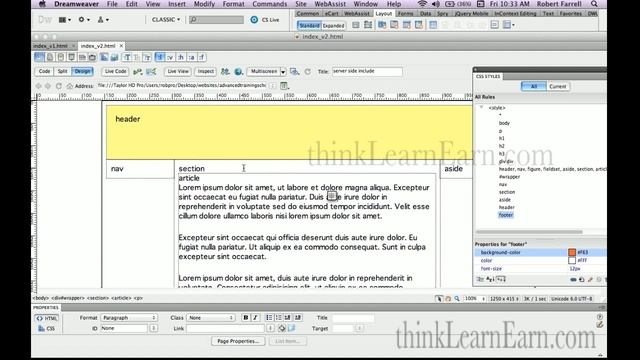The height and width of the screenshot is (360, 640).
Task: Select the Spry tab in Insert bar
Action: (x=442, y=13)
